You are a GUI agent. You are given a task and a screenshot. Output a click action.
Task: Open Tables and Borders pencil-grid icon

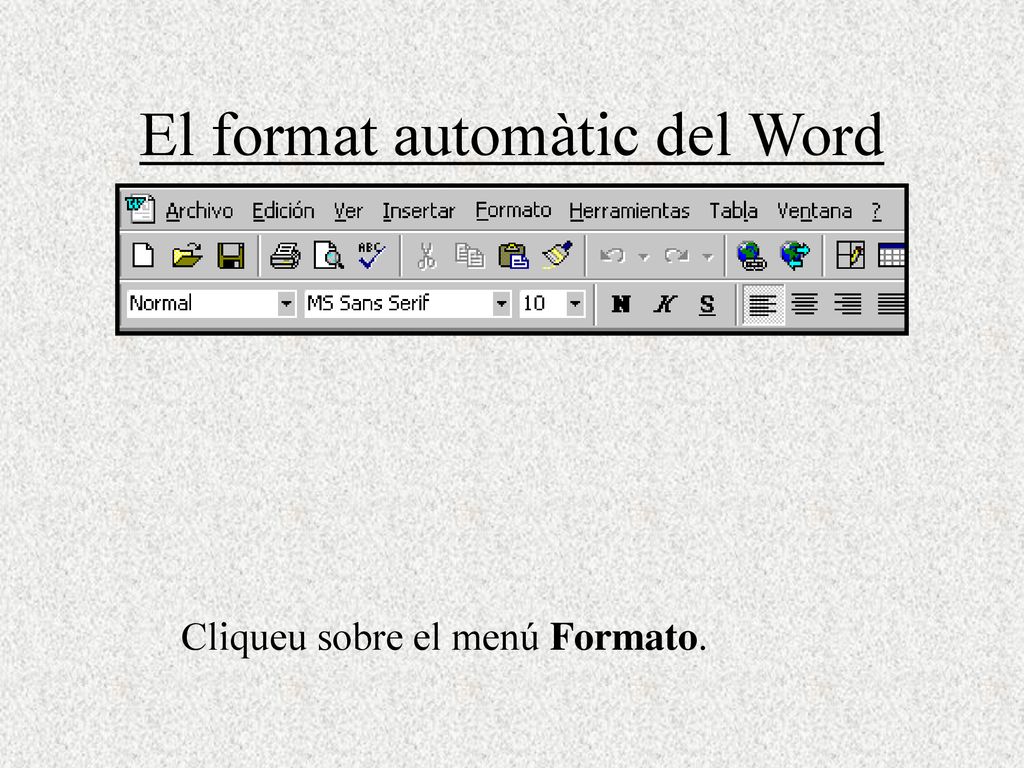(x=850, y=255)
